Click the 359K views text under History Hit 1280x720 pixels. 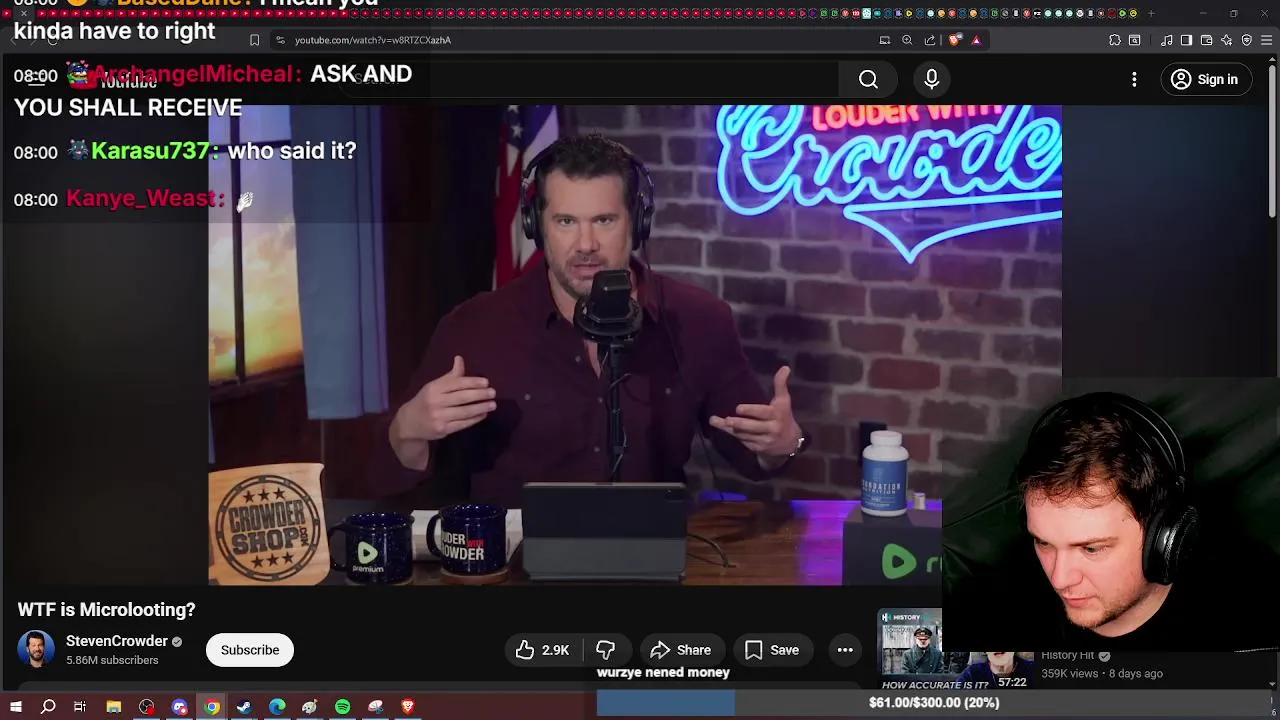tap(1069, 674)
